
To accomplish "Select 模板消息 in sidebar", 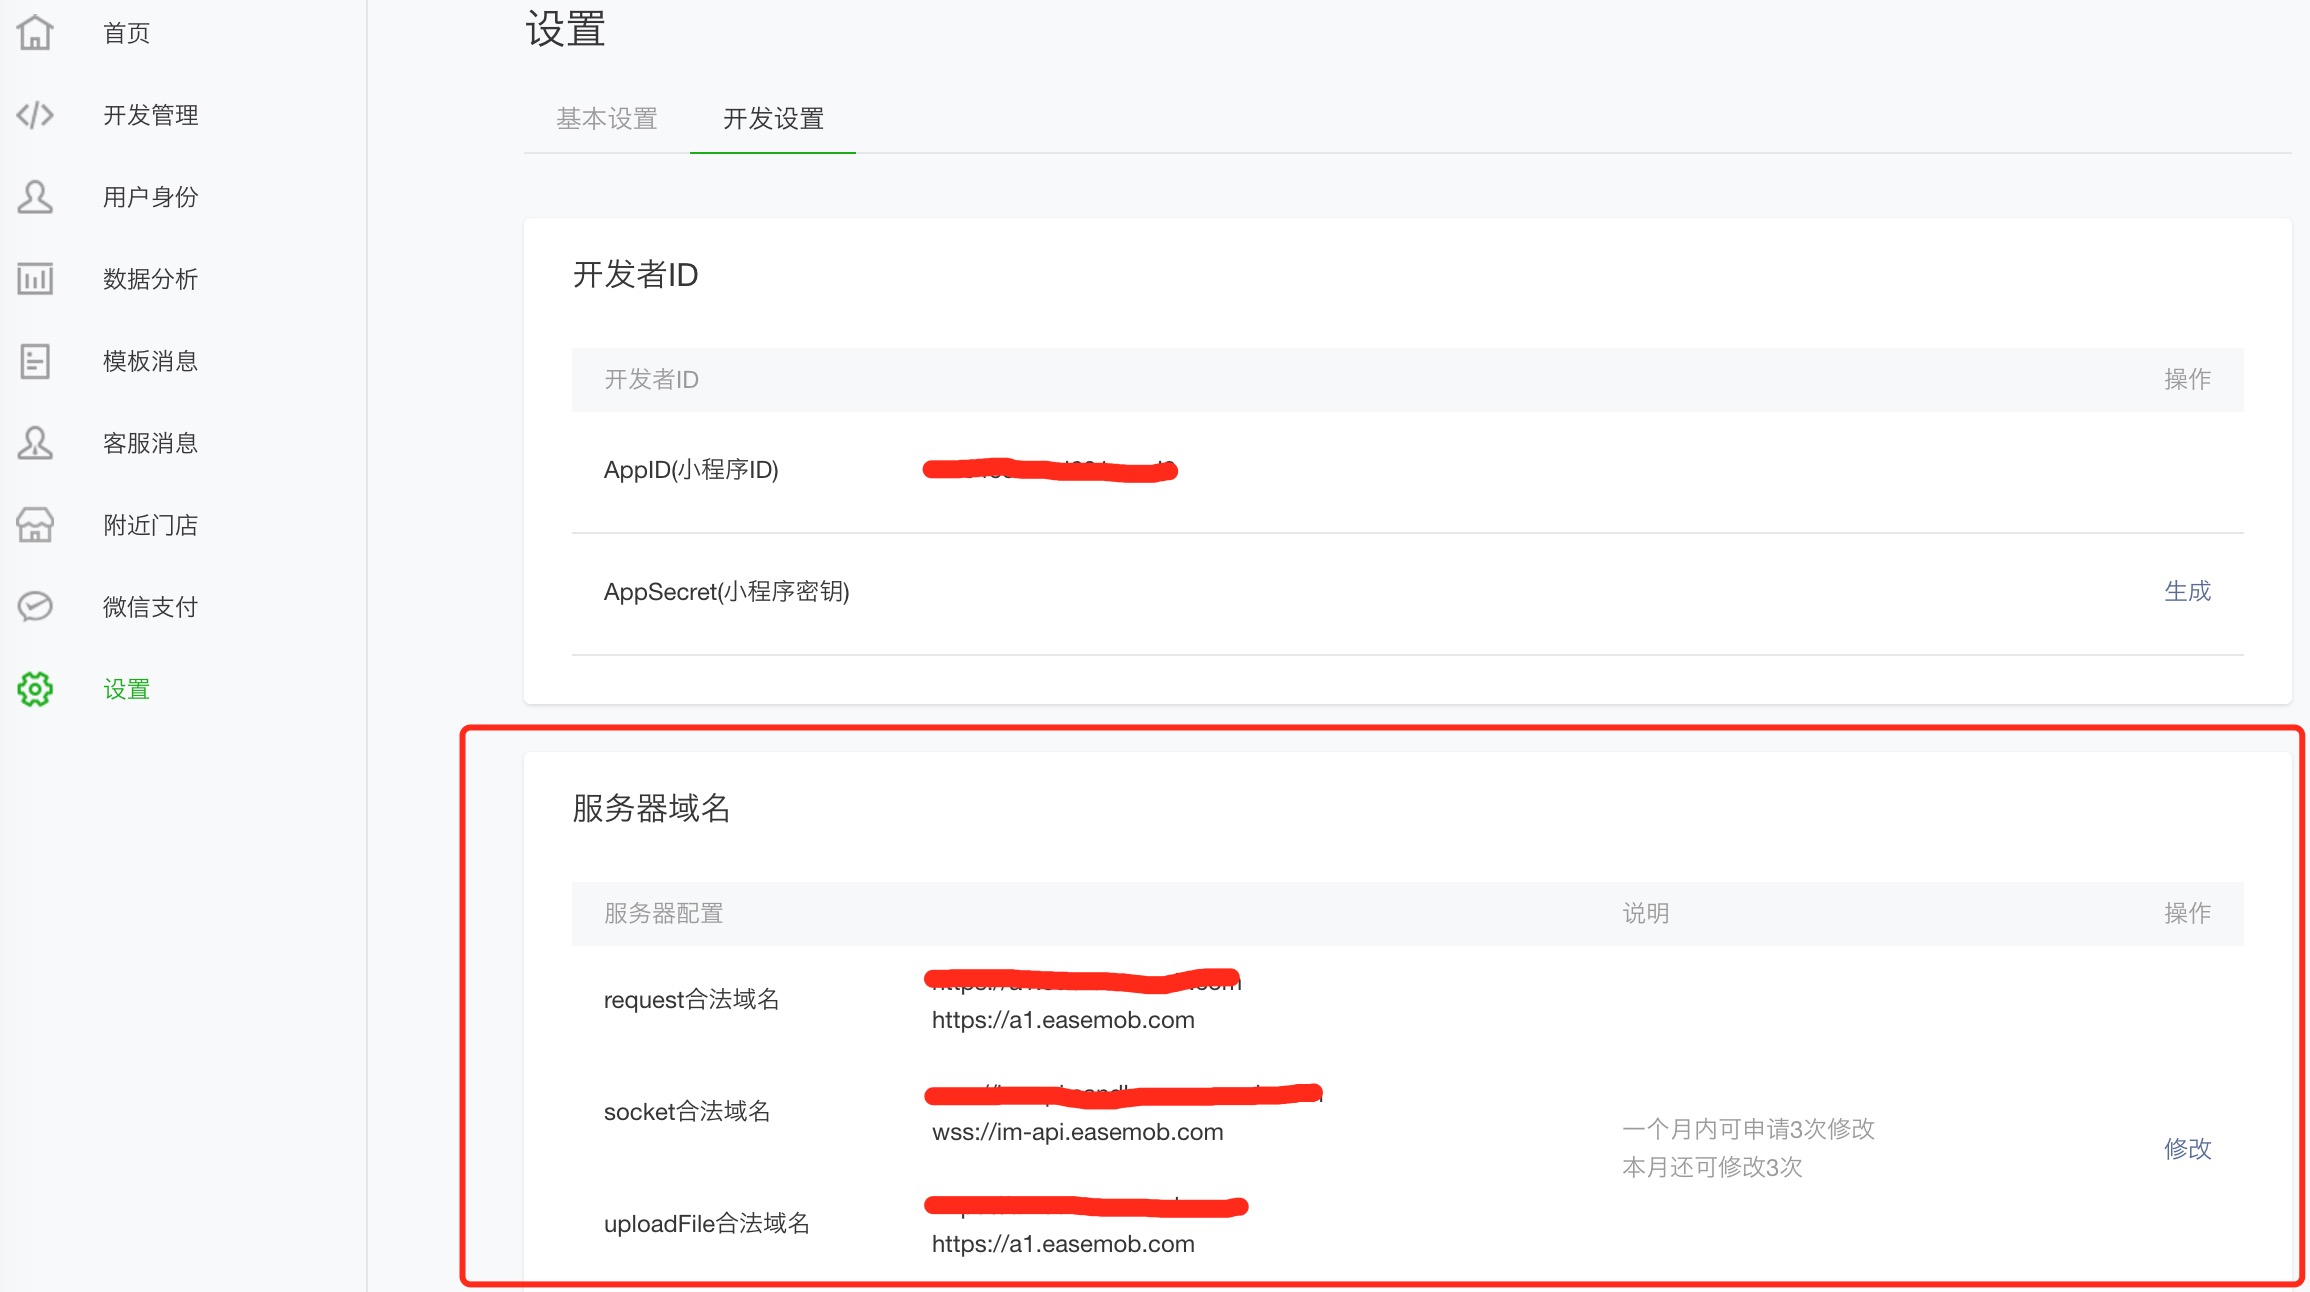I will (151, 361).
